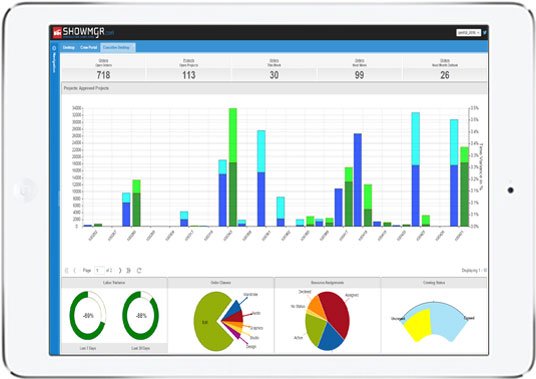Open the Open Orders 718 card
This screenshot has height=379, width=536.
click(x=103, y=68)
